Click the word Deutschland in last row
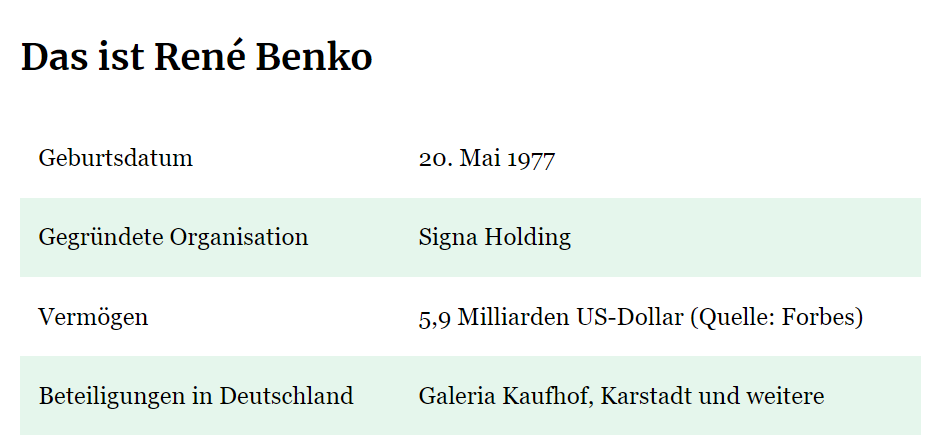Image resolution: width=935 pixels, height=445 pixels. click(286, 395)
